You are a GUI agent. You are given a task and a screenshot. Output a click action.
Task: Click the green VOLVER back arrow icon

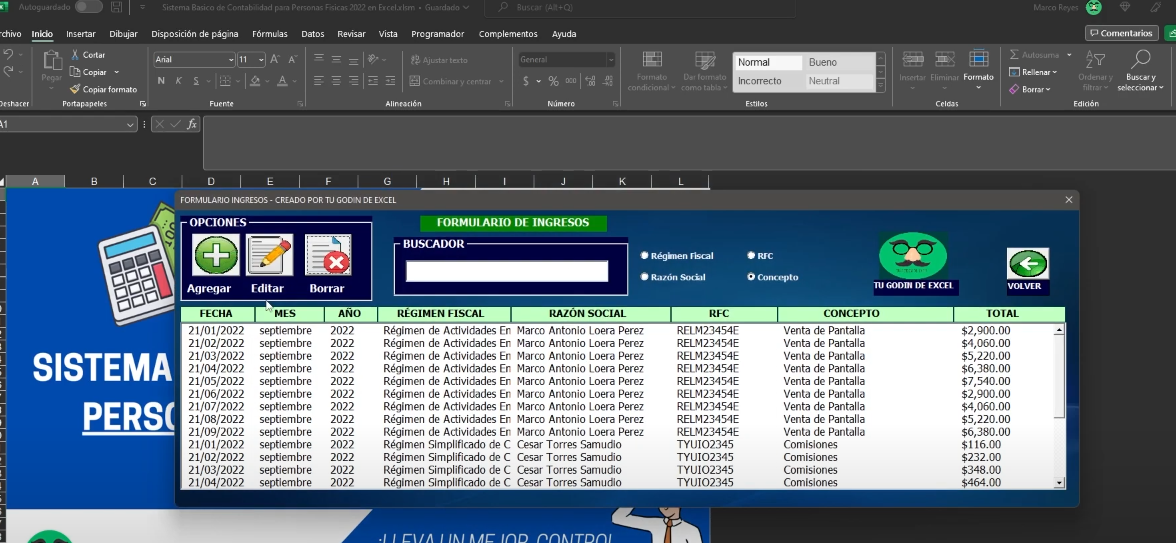point(1028,263)
